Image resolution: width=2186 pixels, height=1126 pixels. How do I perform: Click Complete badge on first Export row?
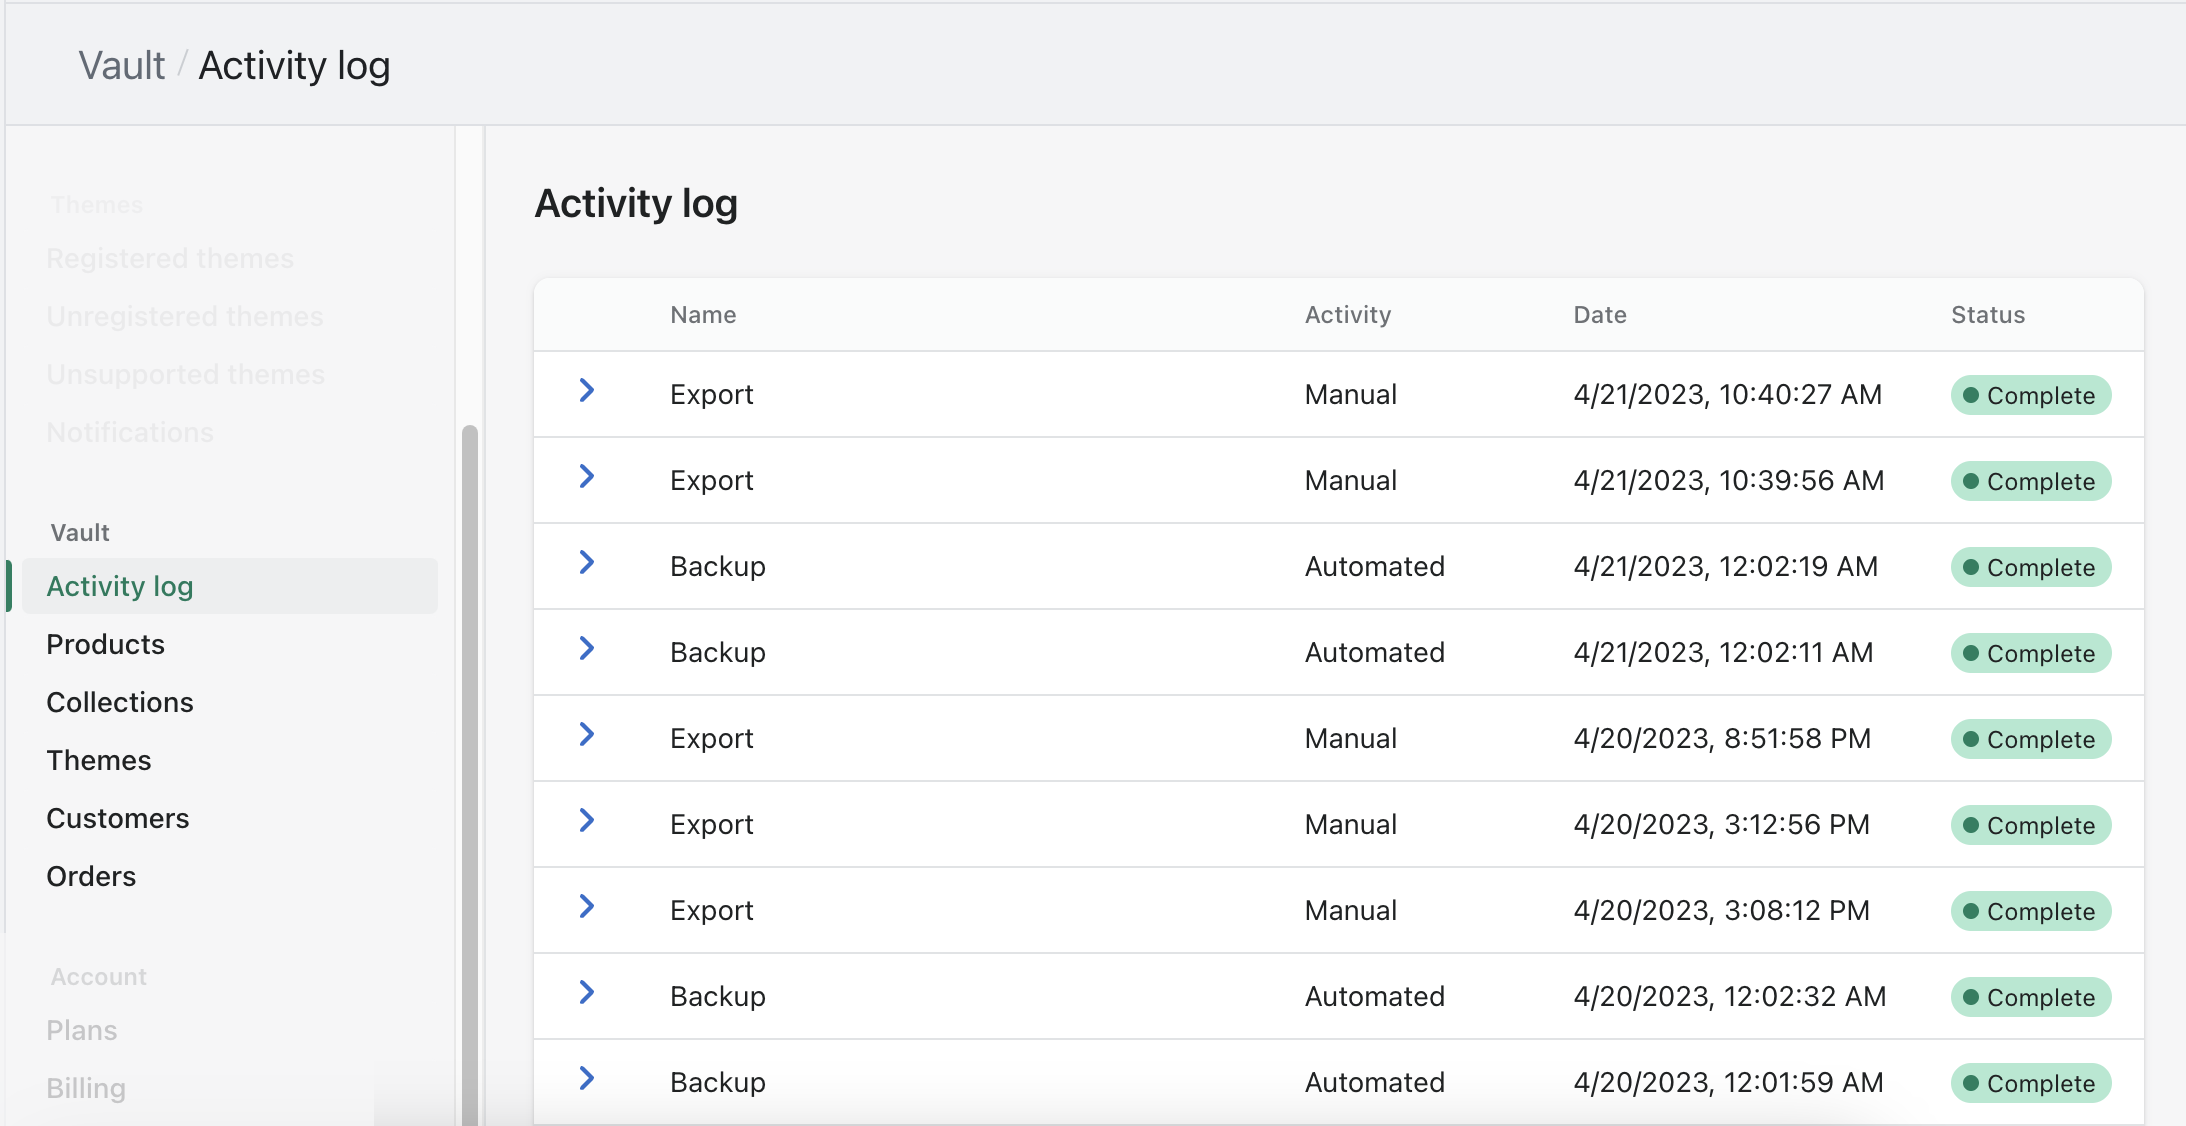point(2030,395)
